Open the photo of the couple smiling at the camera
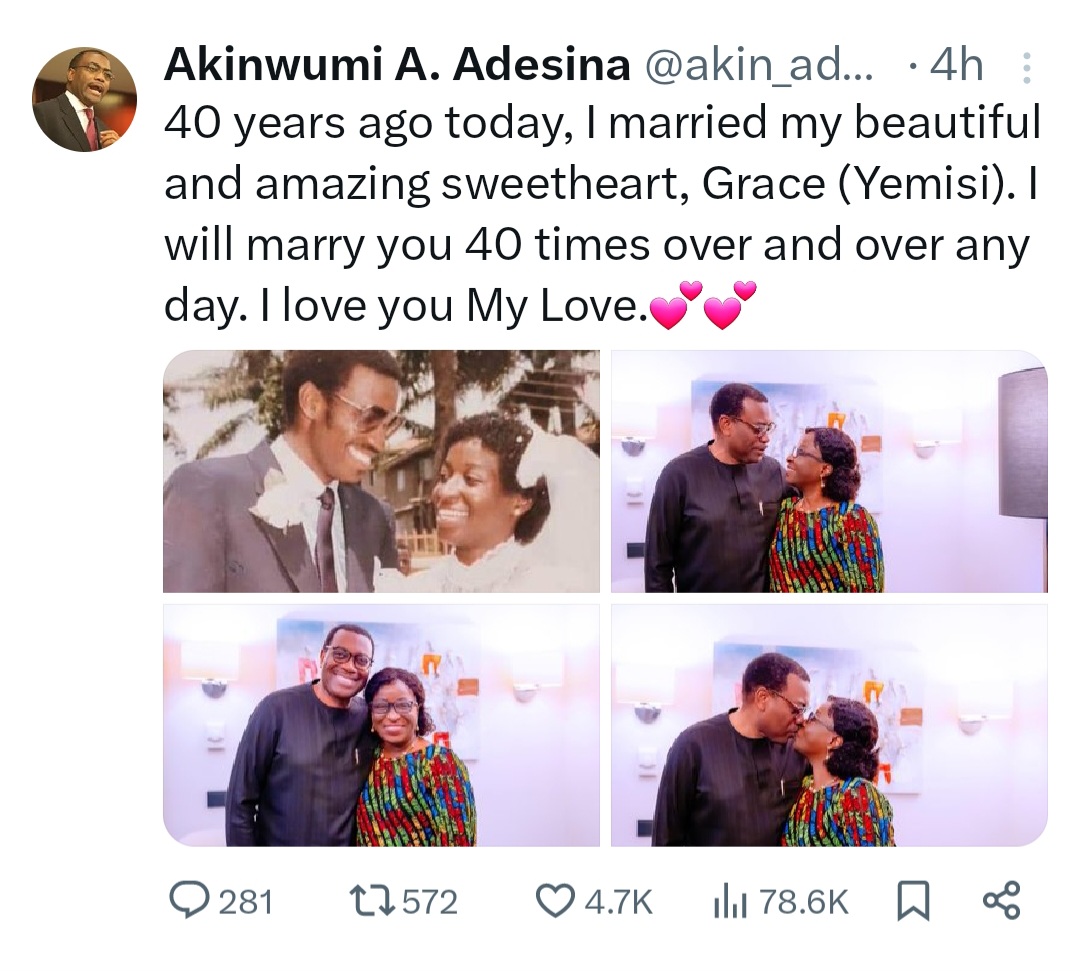The image size is (1080, 971). click(x=381, y=725)
